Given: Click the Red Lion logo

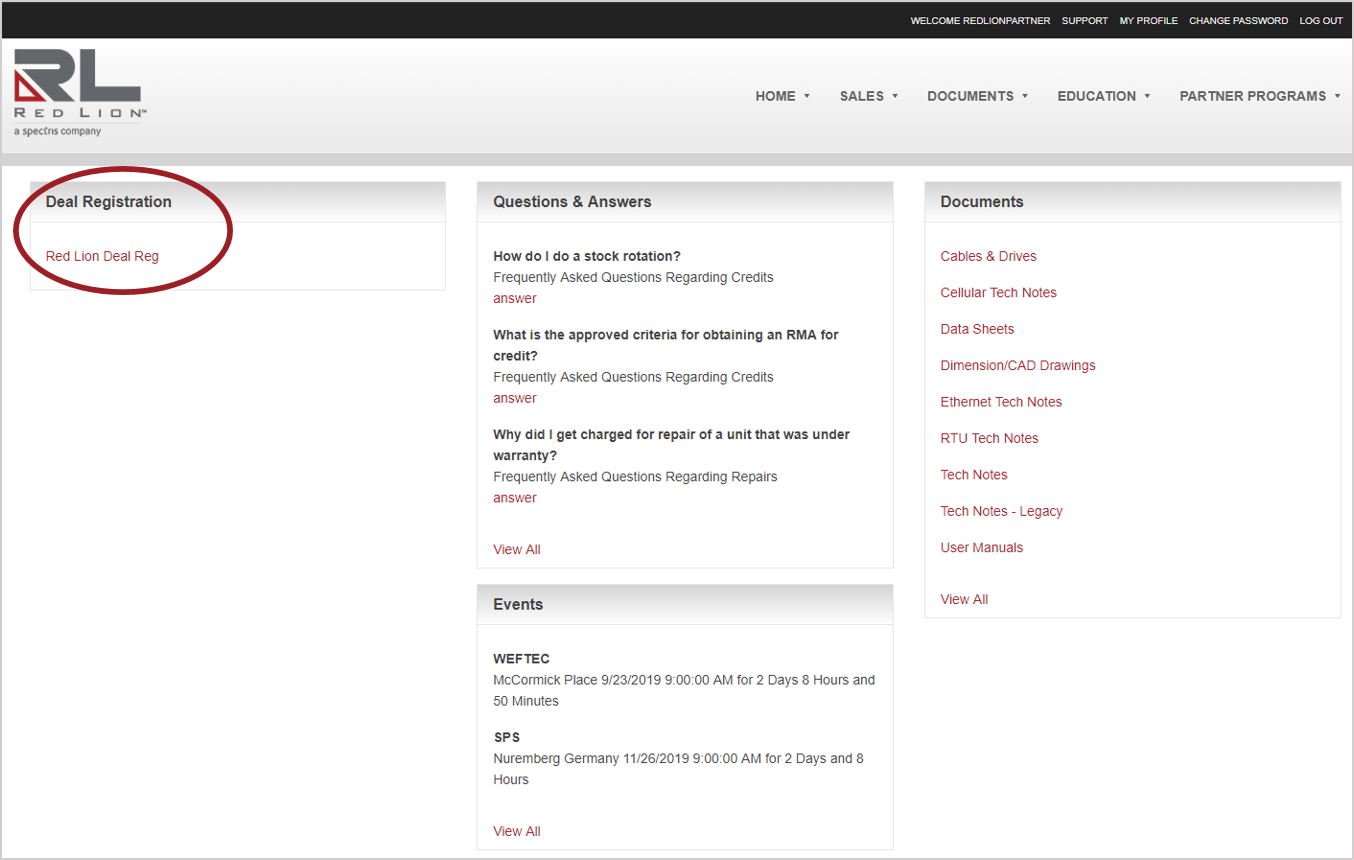Looking at the screenshot, I should click(x=78, y=92).
